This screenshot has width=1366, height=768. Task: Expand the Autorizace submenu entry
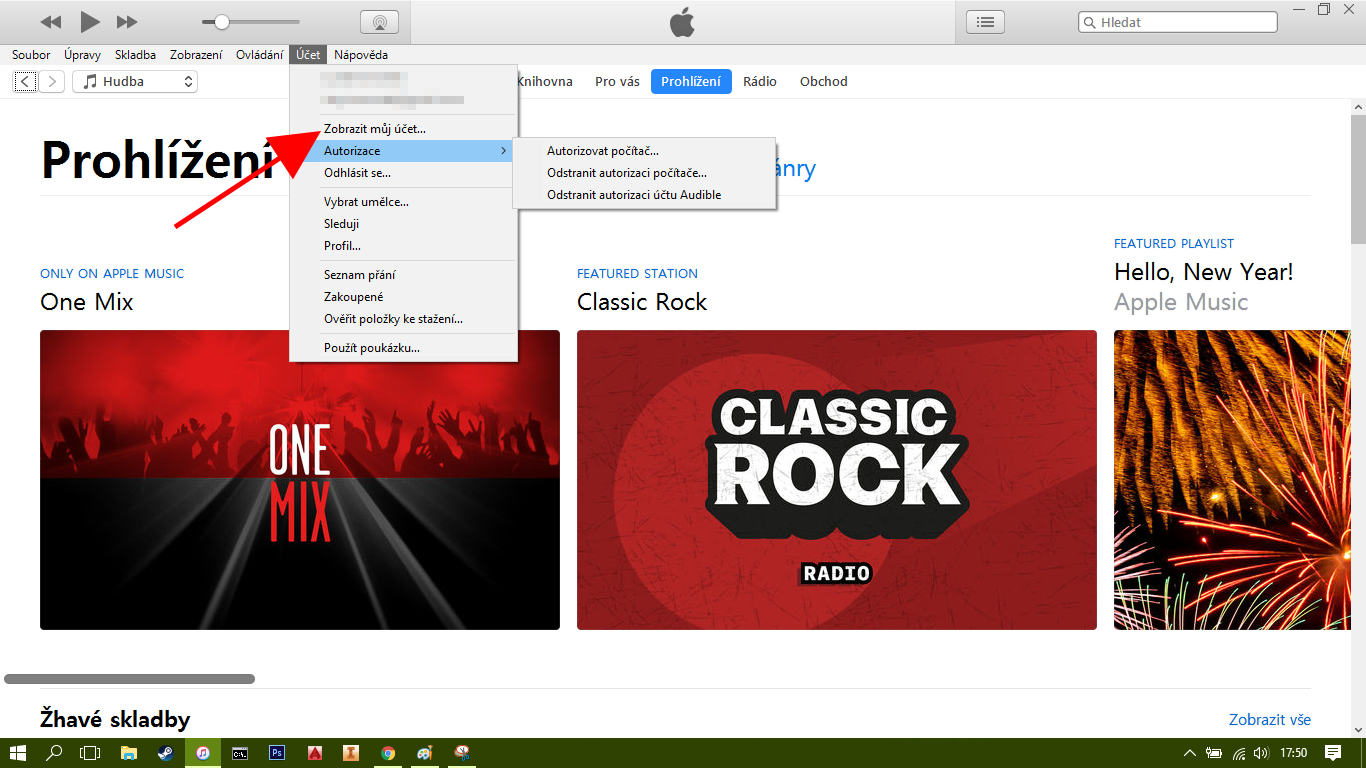[403, 151]
